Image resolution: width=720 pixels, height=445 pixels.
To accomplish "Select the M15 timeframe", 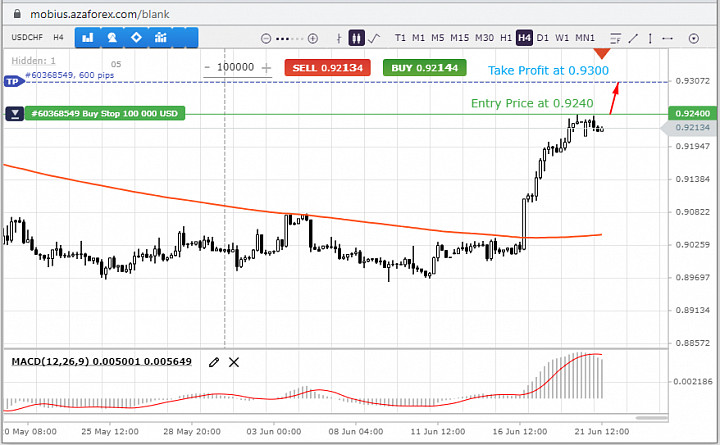I will 460,38.
